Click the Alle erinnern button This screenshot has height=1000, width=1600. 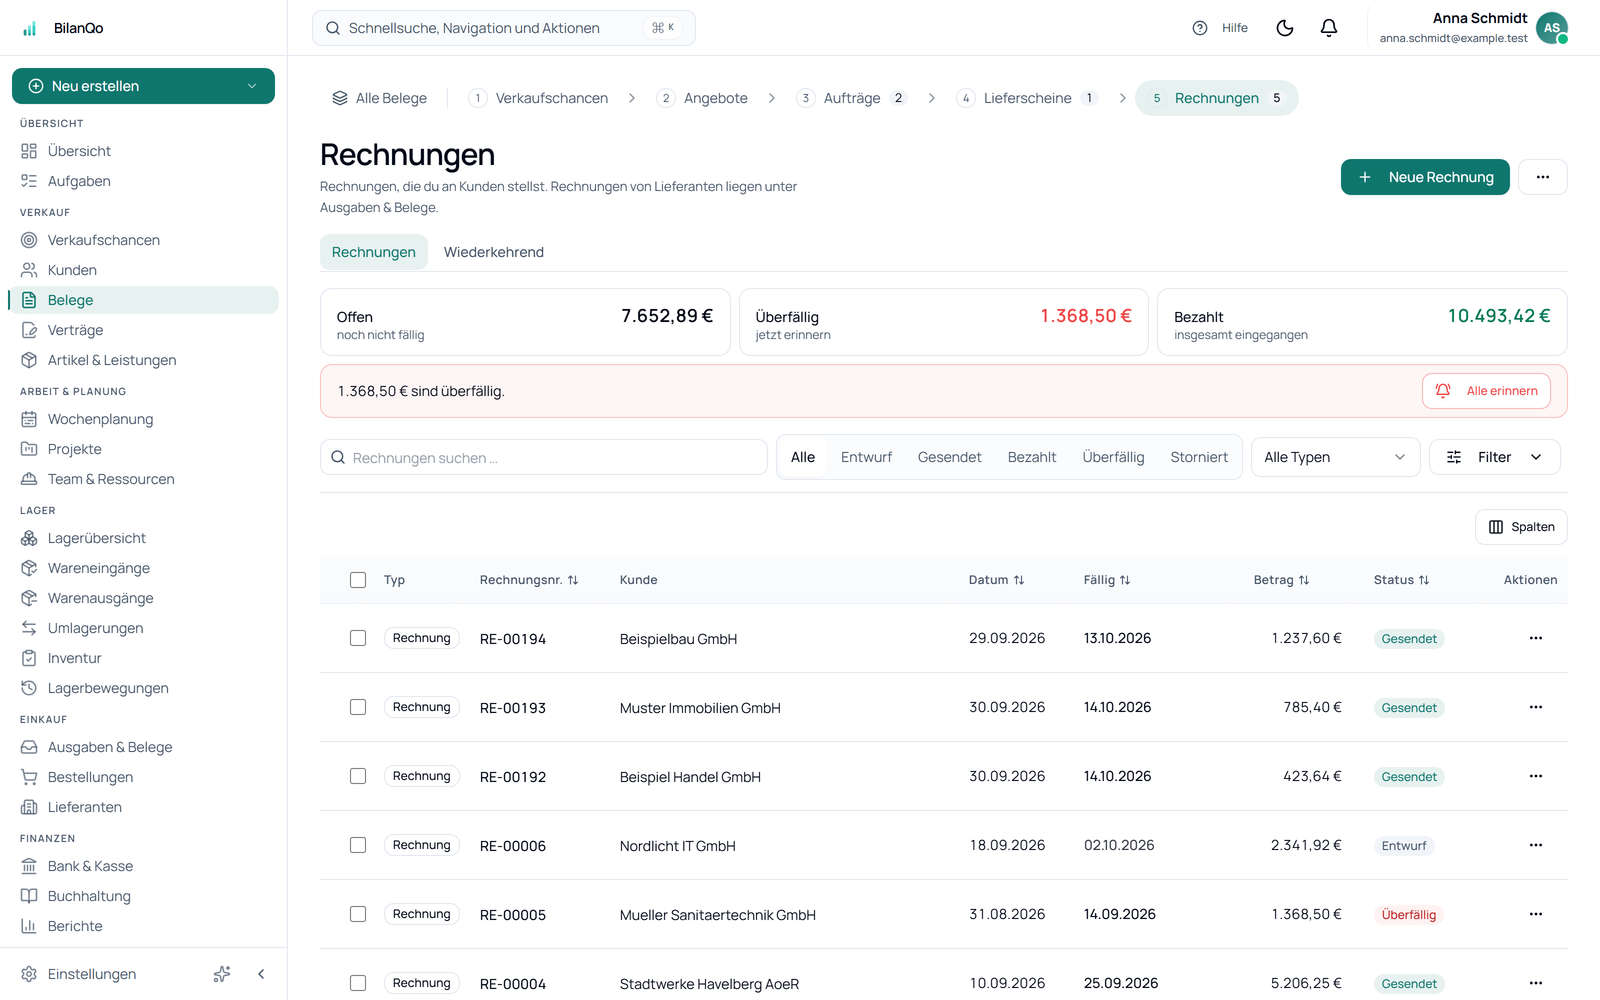[1486, 391]
